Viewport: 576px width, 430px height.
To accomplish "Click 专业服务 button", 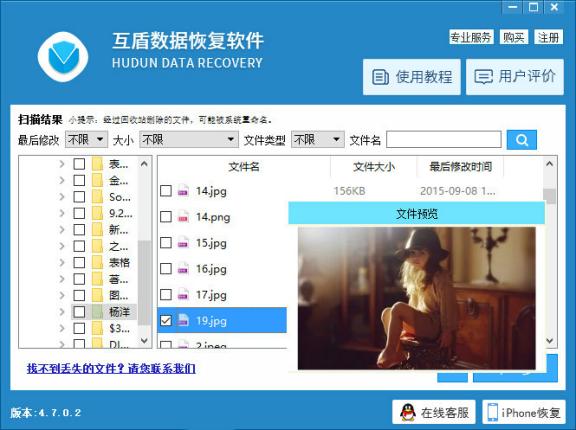I will [471, 37].
